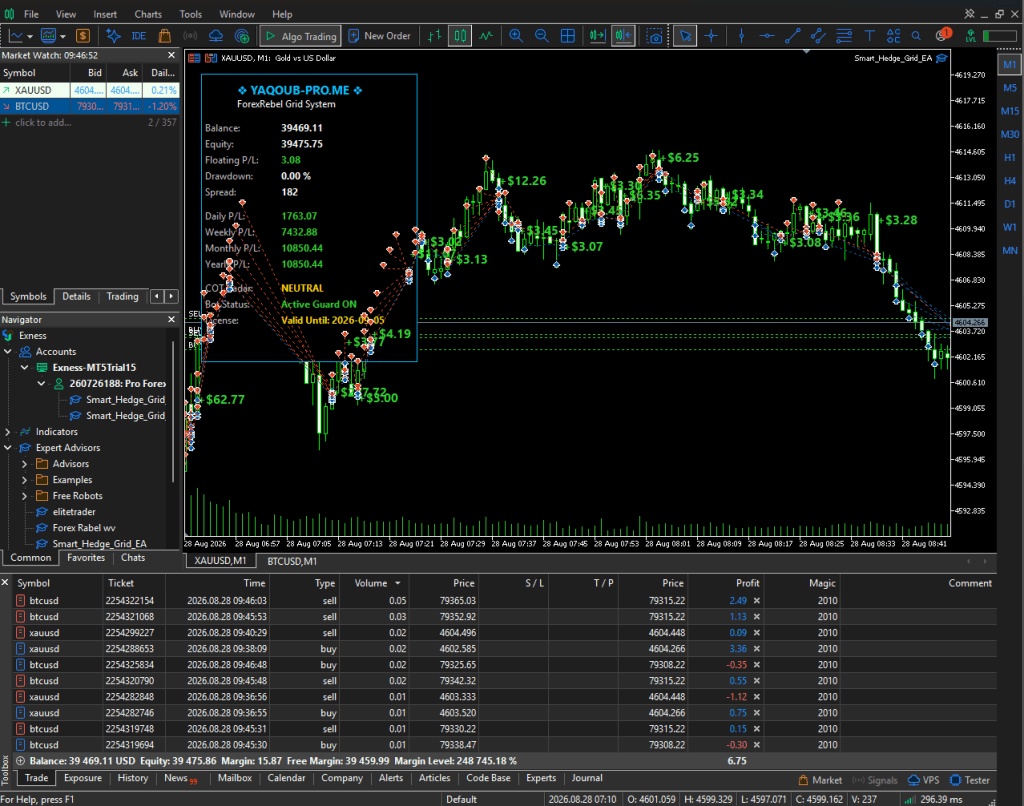
Task: Expand the Free Robots folder
Action: (24, 496)
